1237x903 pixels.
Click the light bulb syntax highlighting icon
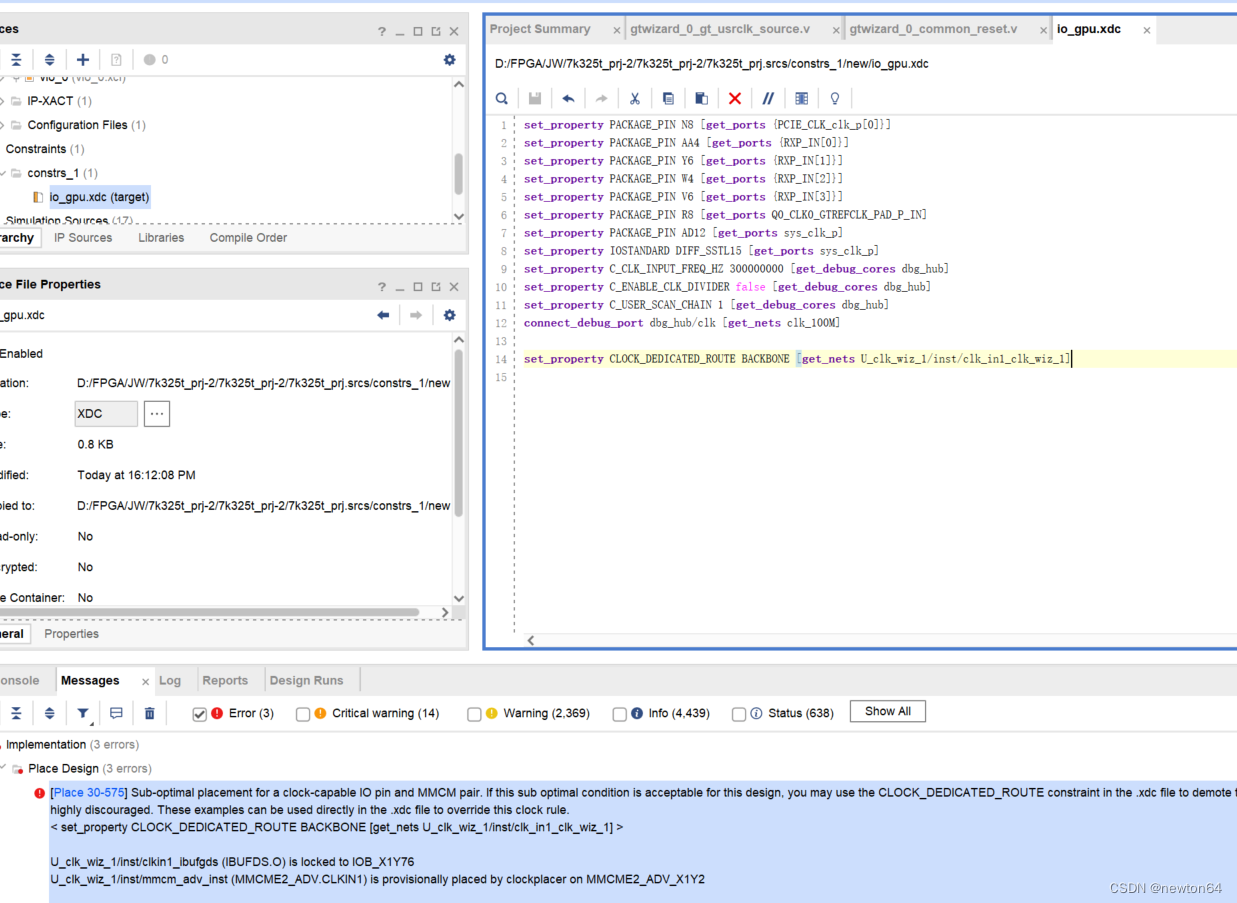pos(835,98)
